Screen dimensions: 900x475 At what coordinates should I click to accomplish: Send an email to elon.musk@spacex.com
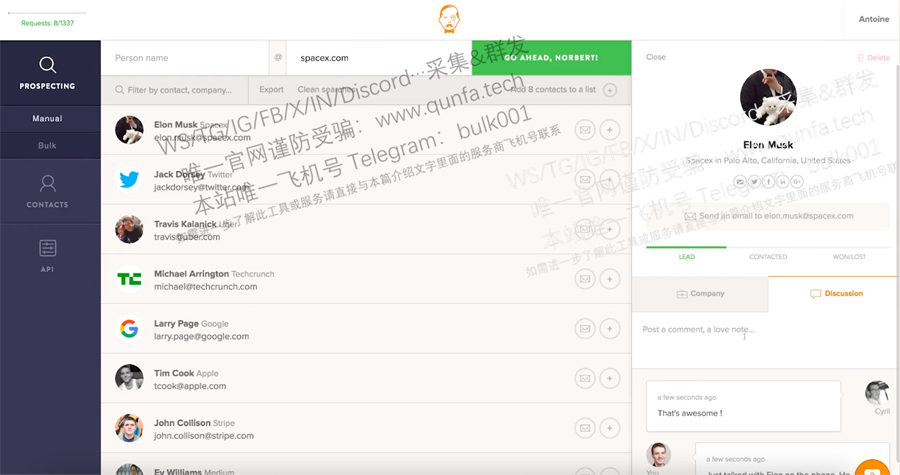click(x=769, y=216)
